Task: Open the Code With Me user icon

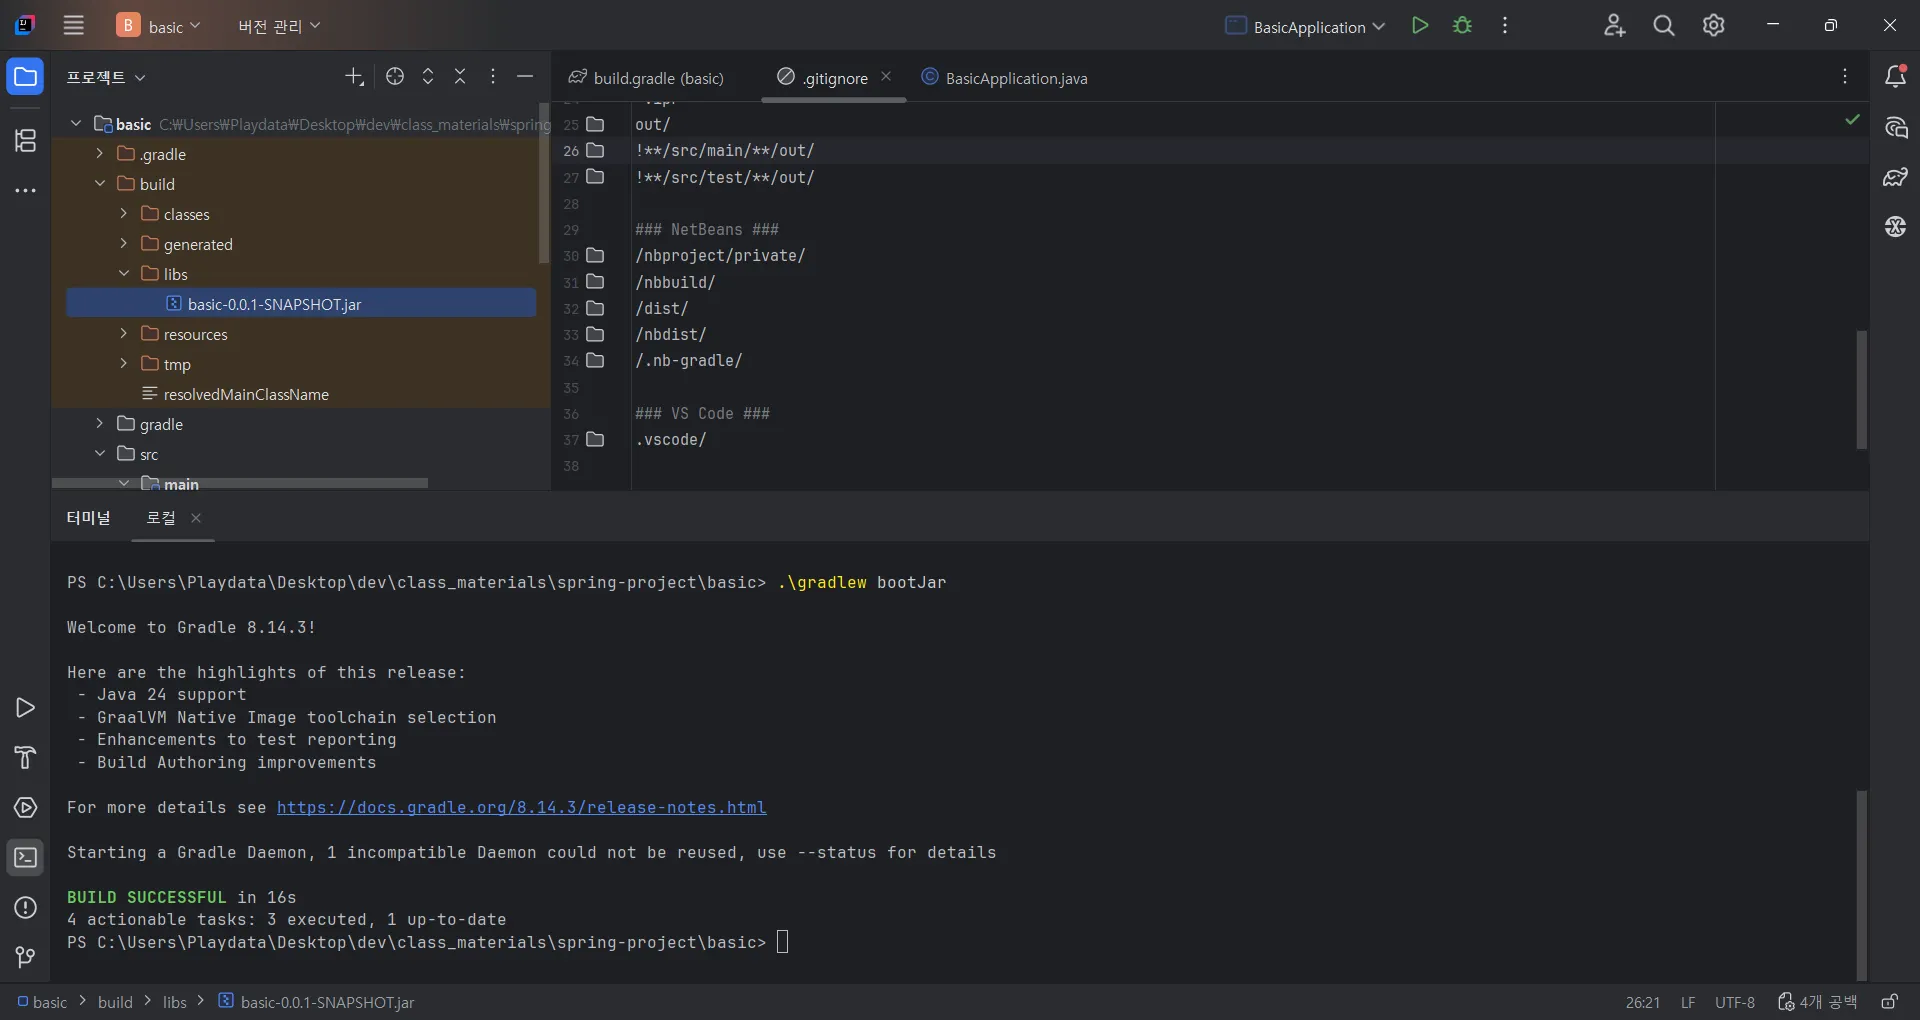Action: (x=1614, y=26)
